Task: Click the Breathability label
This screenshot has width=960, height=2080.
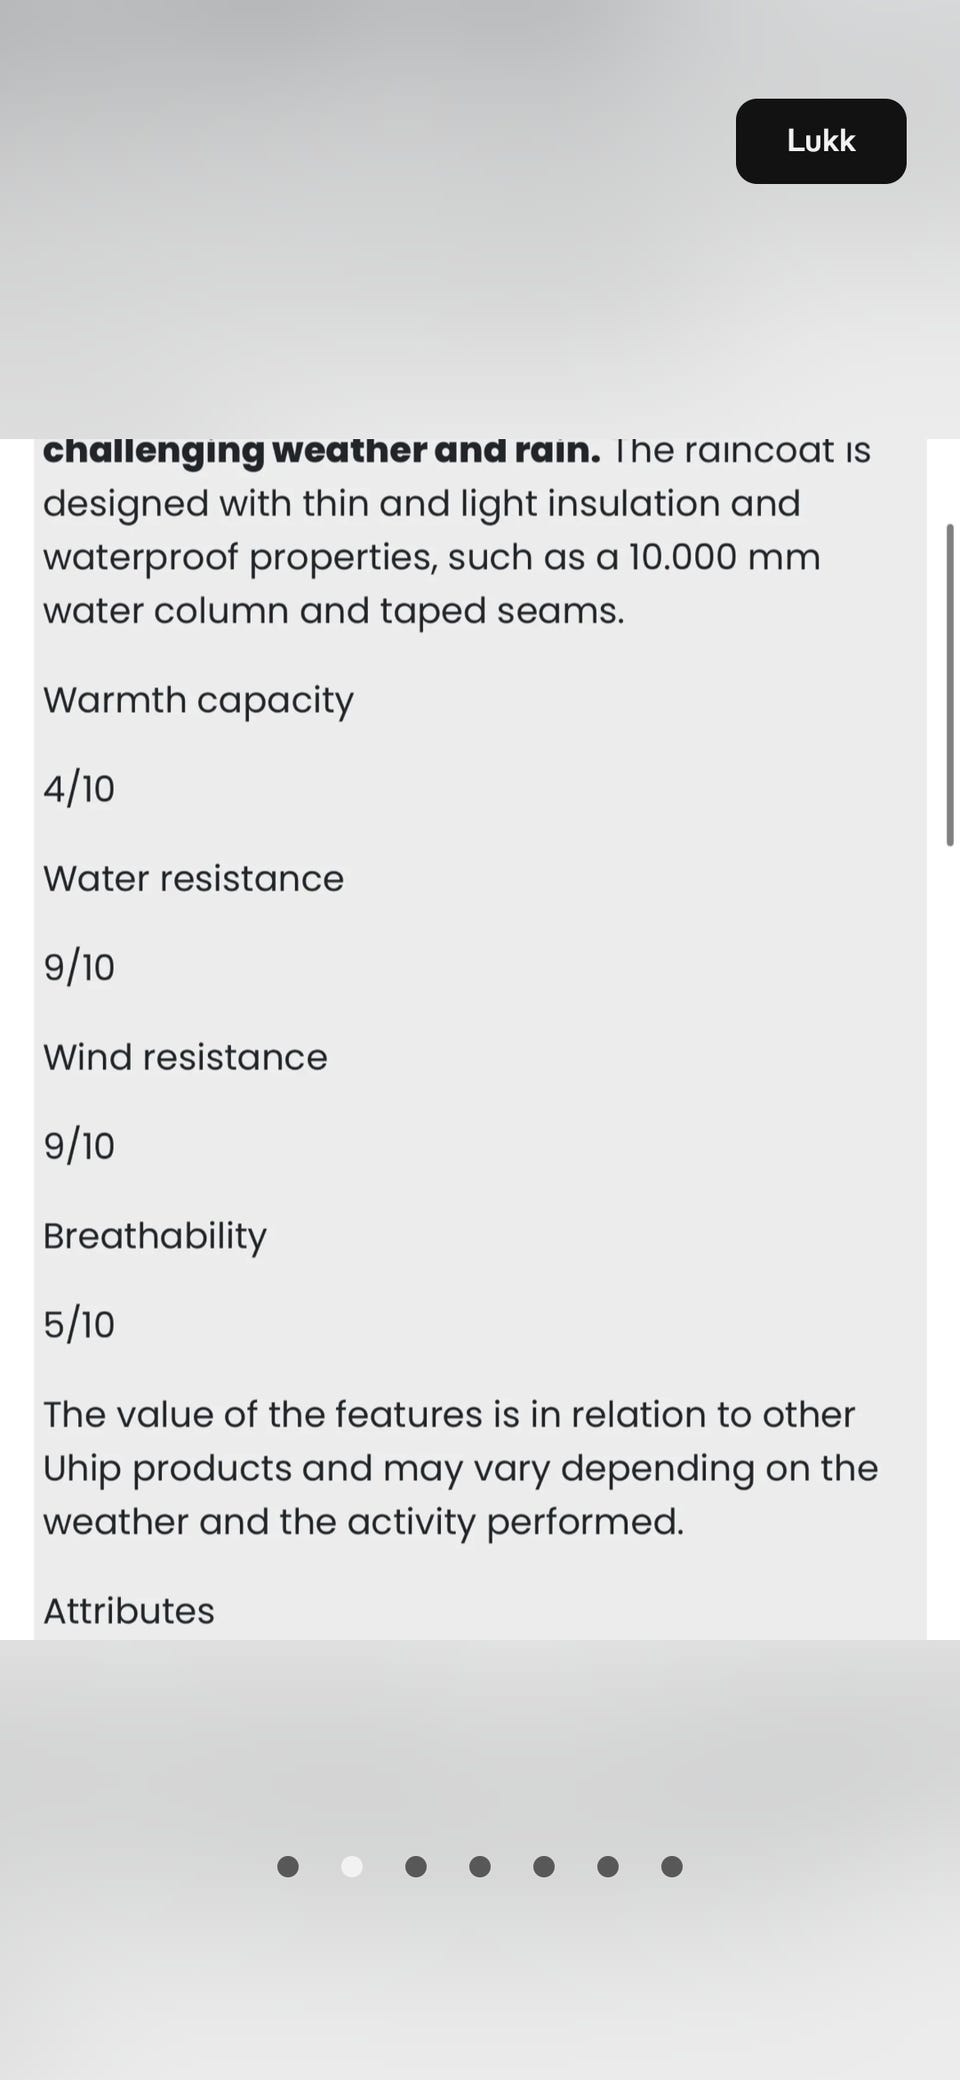Action: click(155, 1236)
